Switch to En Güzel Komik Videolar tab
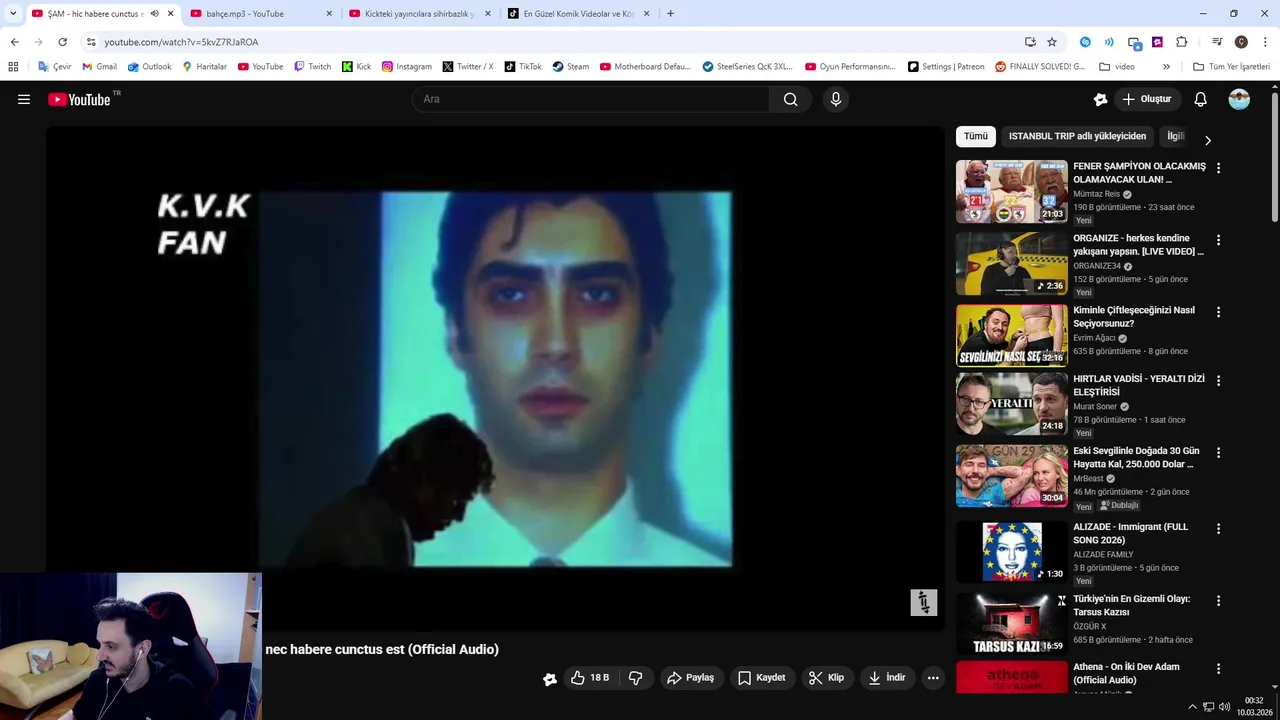Screen dimensions: 1280x720 579,14
